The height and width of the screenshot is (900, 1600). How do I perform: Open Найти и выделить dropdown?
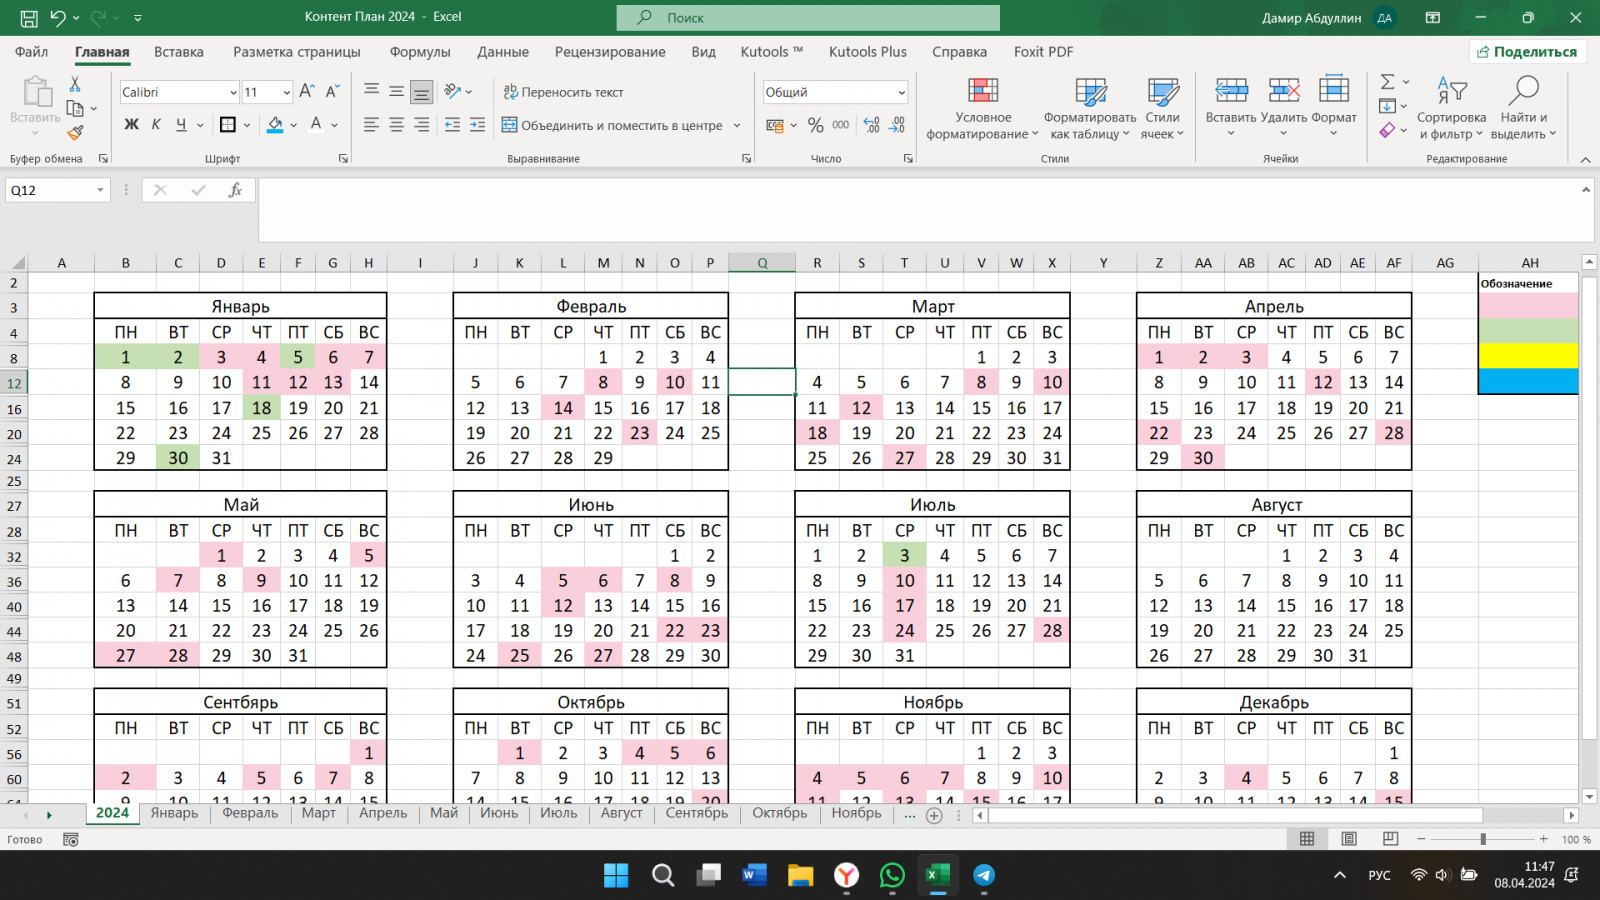[1523, 108]
